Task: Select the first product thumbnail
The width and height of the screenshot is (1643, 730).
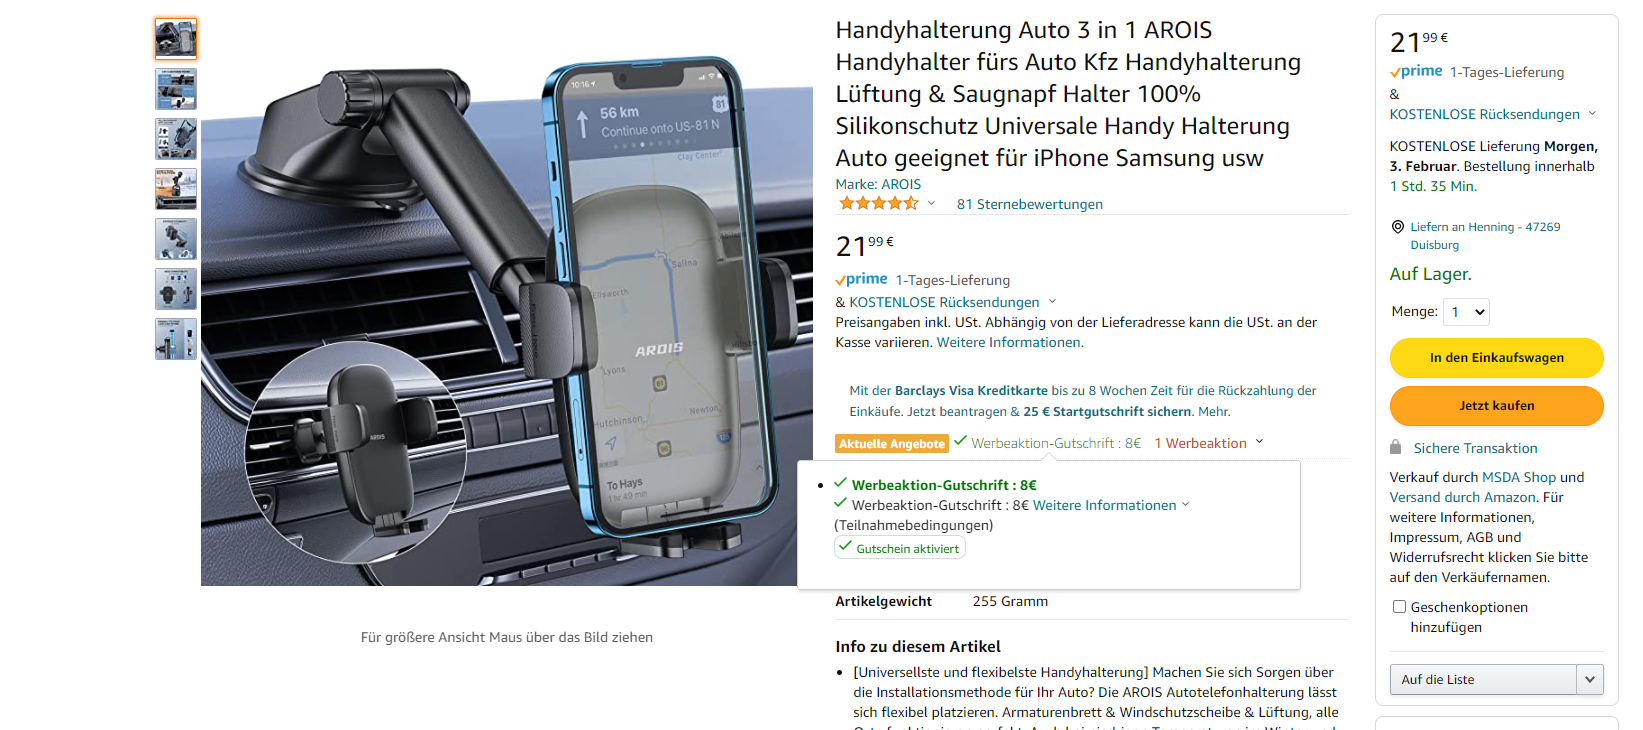Action: pos(176,39)
